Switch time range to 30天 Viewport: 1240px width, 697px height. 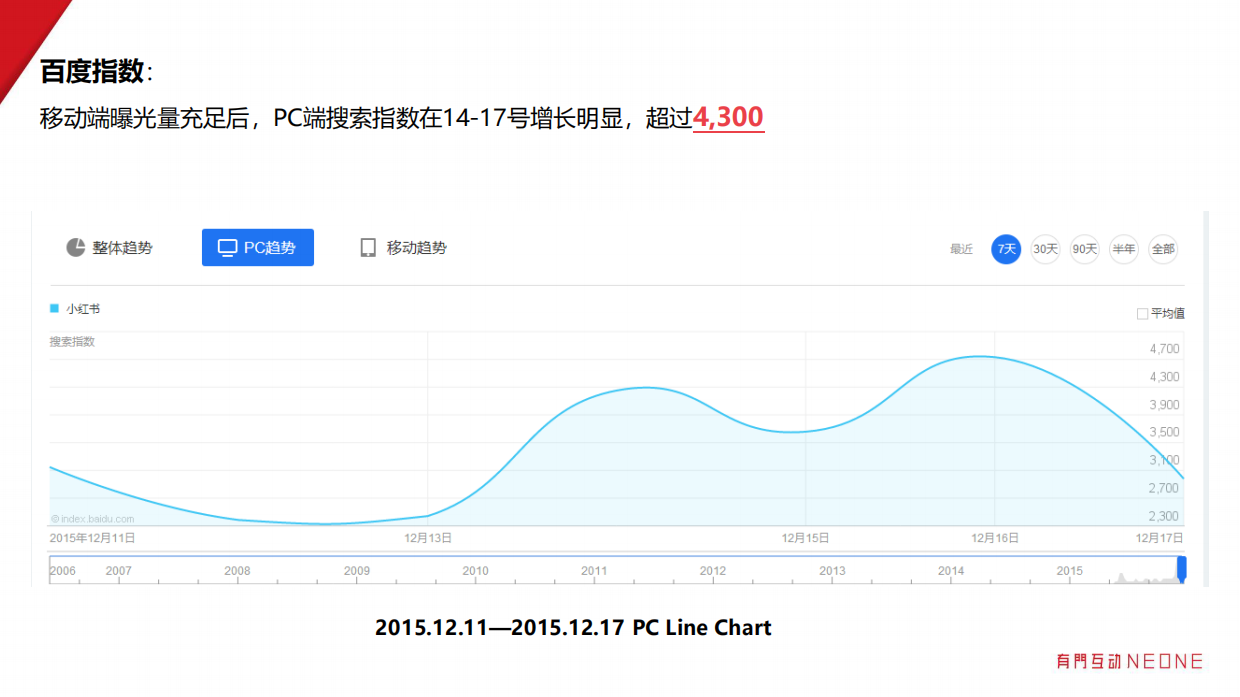tap(1045, 249)
